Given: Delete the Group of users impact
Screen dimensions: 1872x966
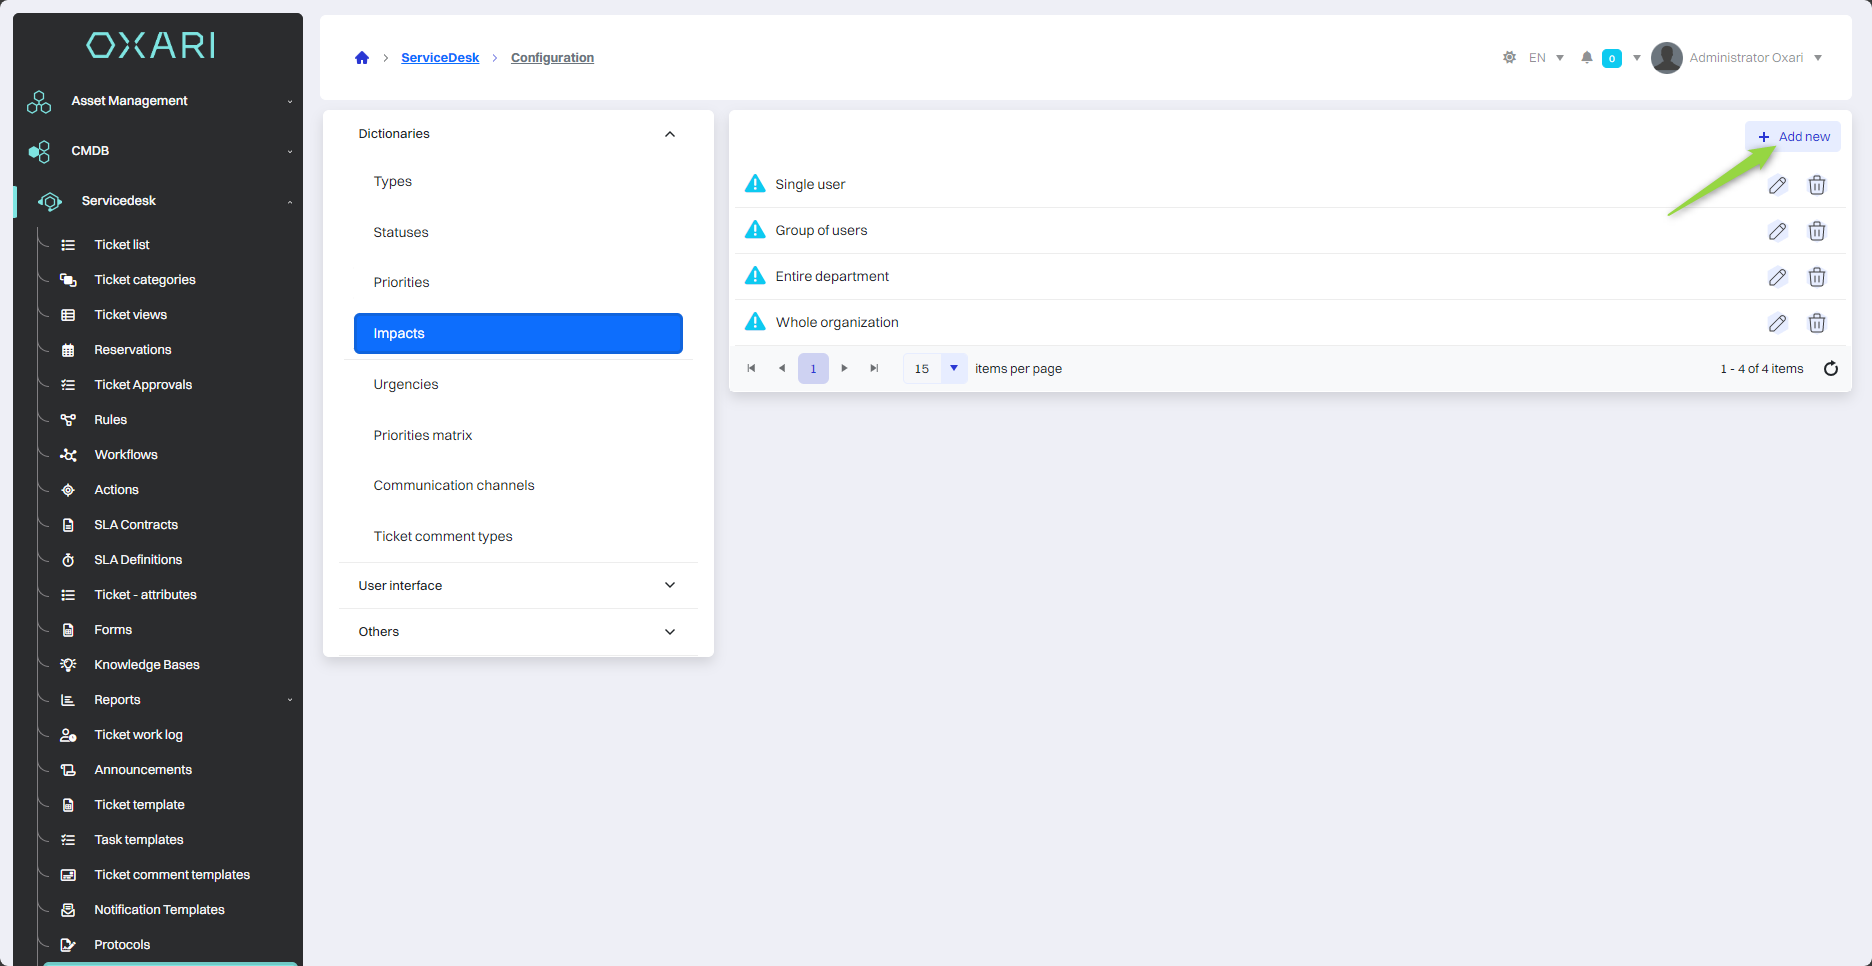Looking at the screenshot, I should pyautogui.click(x=1817, y=231).
